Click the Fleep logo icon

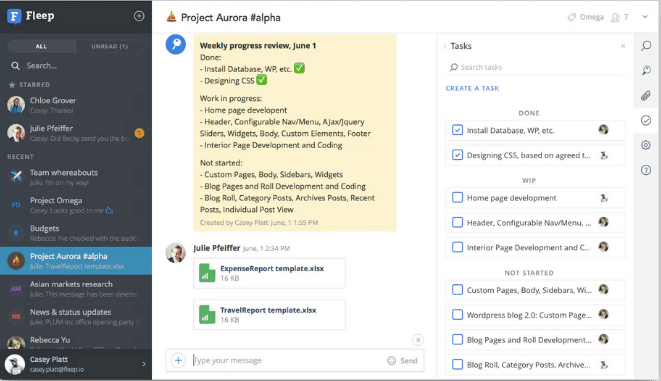14,16
